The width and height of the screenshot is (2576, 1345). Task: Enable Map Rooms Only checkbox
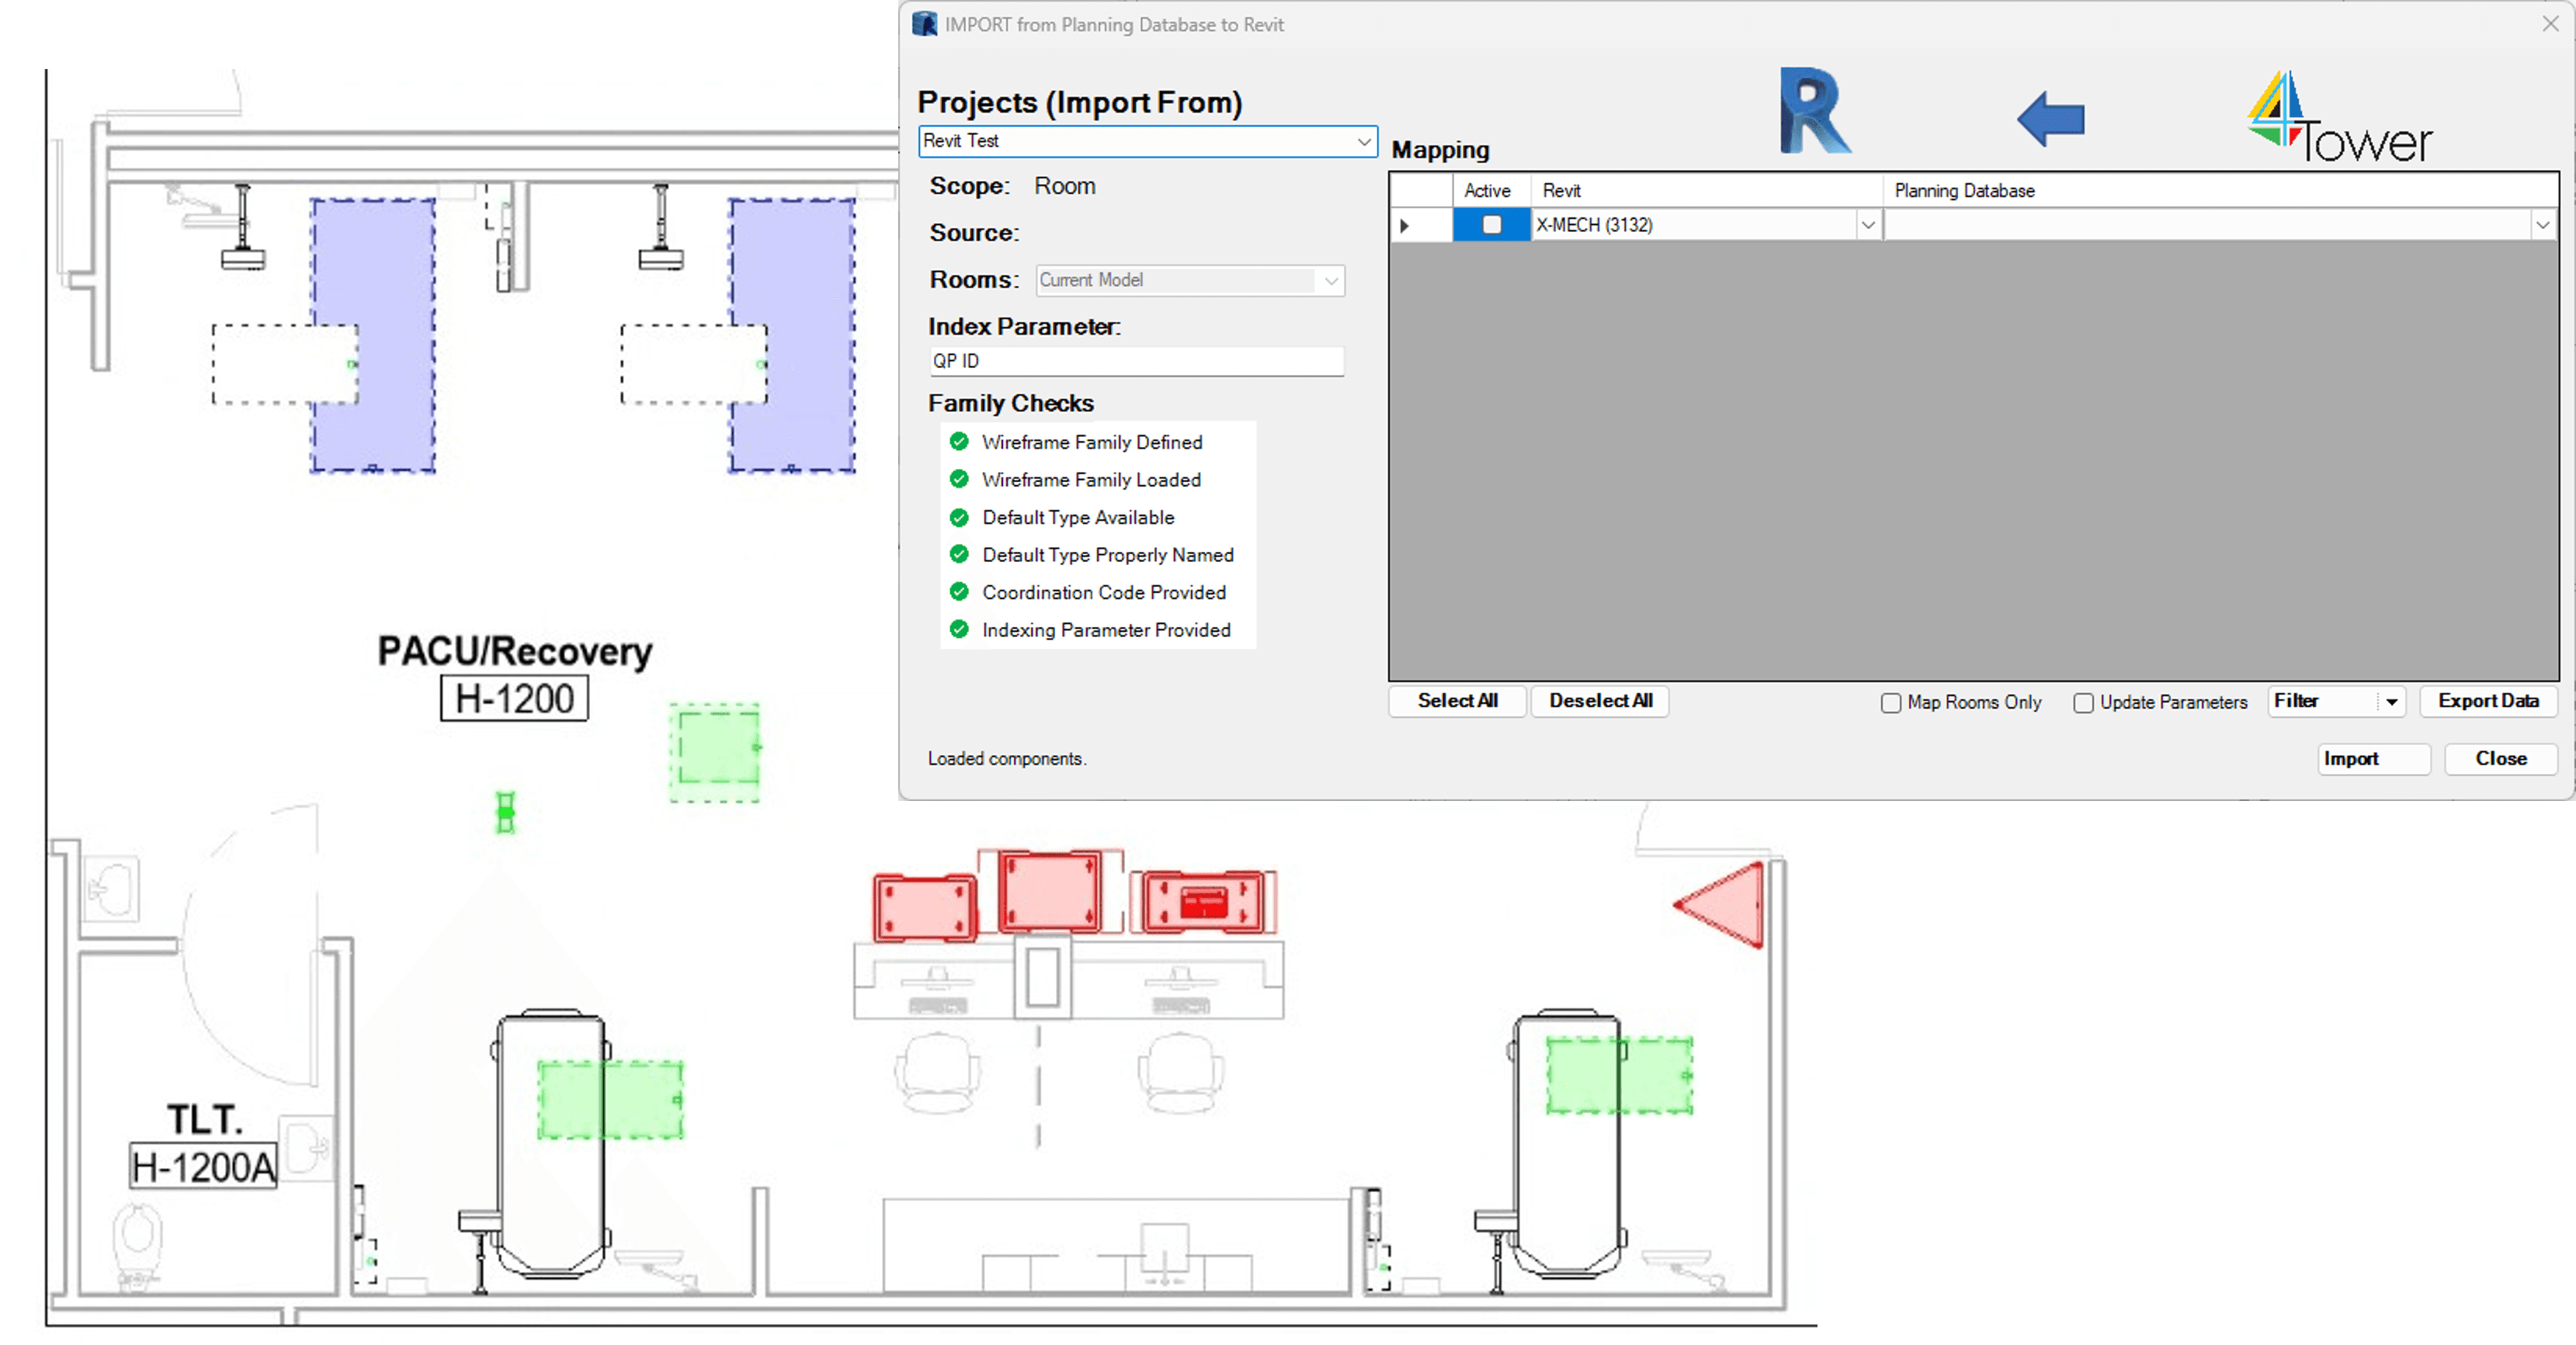[1890, 703]
